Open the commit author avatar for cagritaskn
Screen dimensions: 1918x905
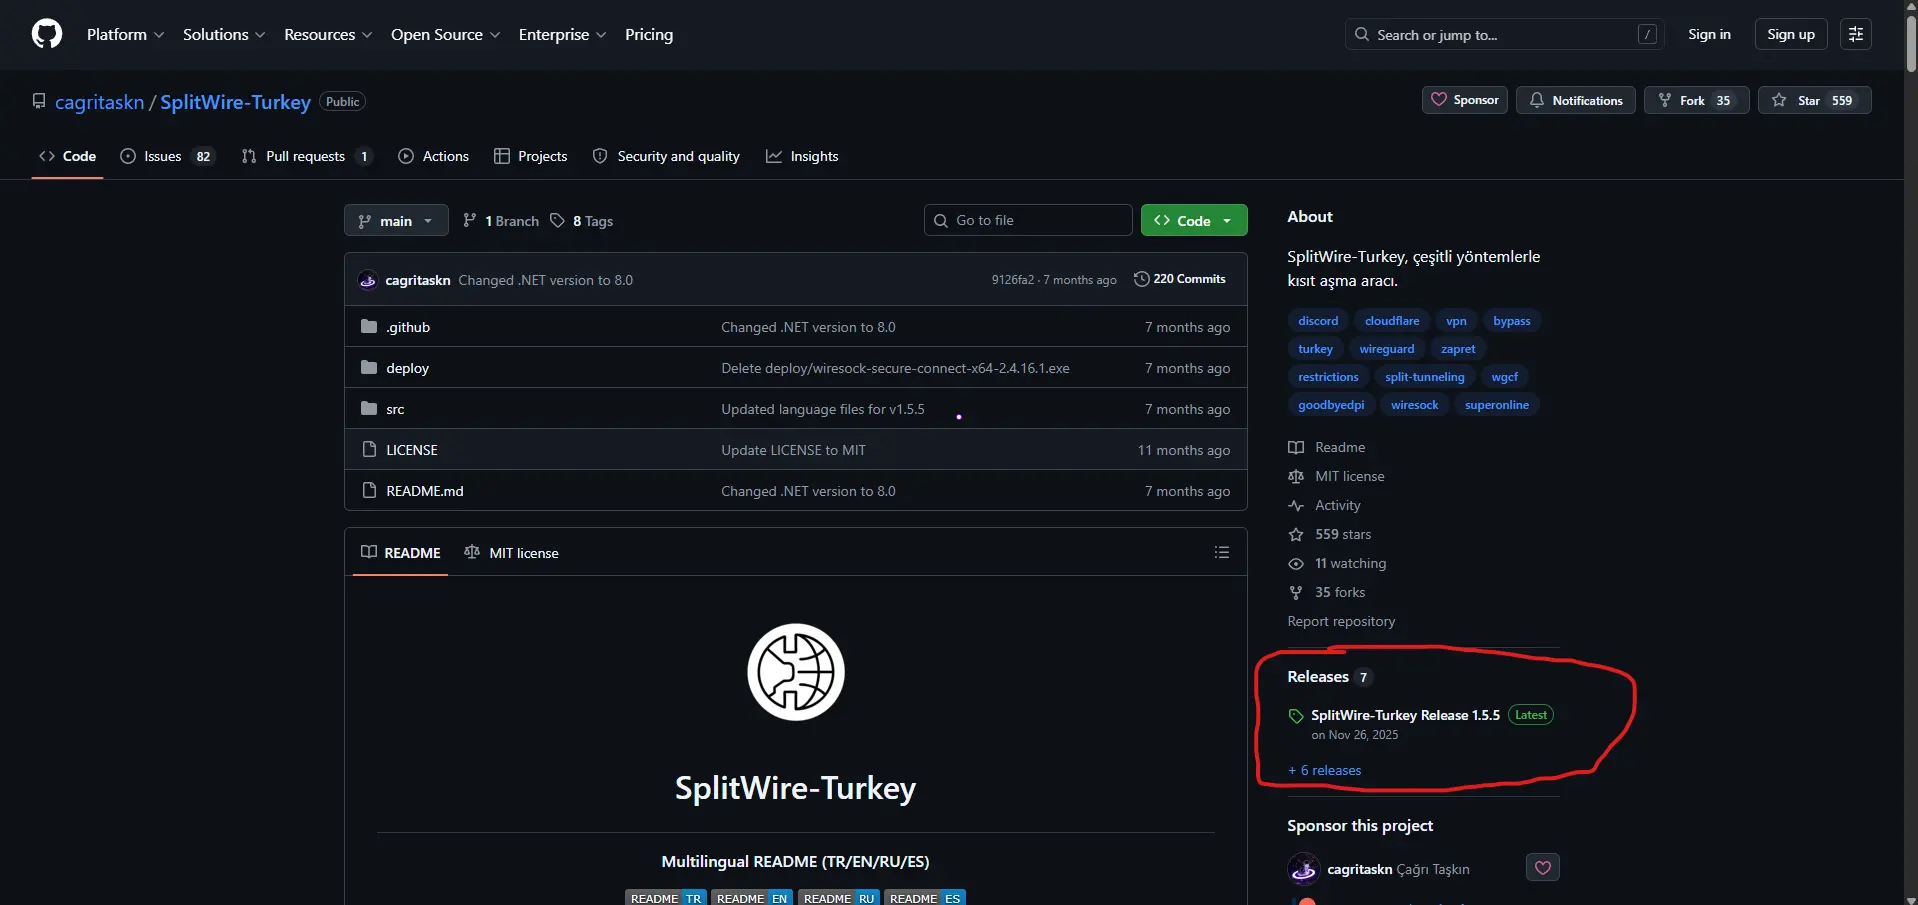(368, 280)
